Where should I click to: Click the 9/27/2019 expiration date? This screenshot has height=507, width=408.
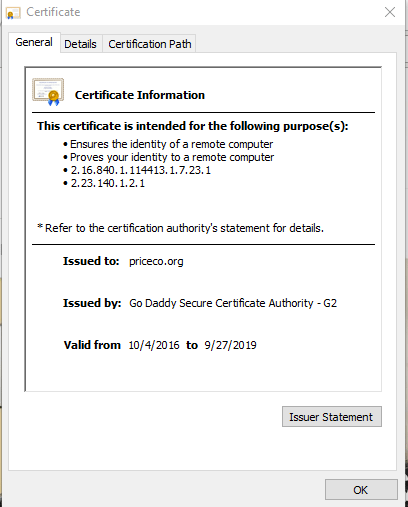click(x=230, y=345)
